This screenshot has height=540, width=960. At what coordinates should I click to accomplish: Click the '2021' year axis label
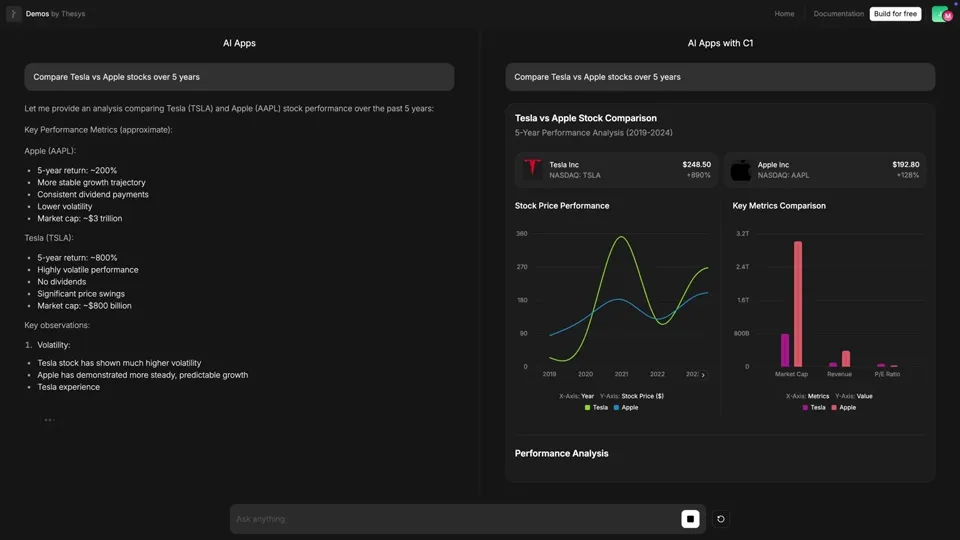tap(621, 374)
